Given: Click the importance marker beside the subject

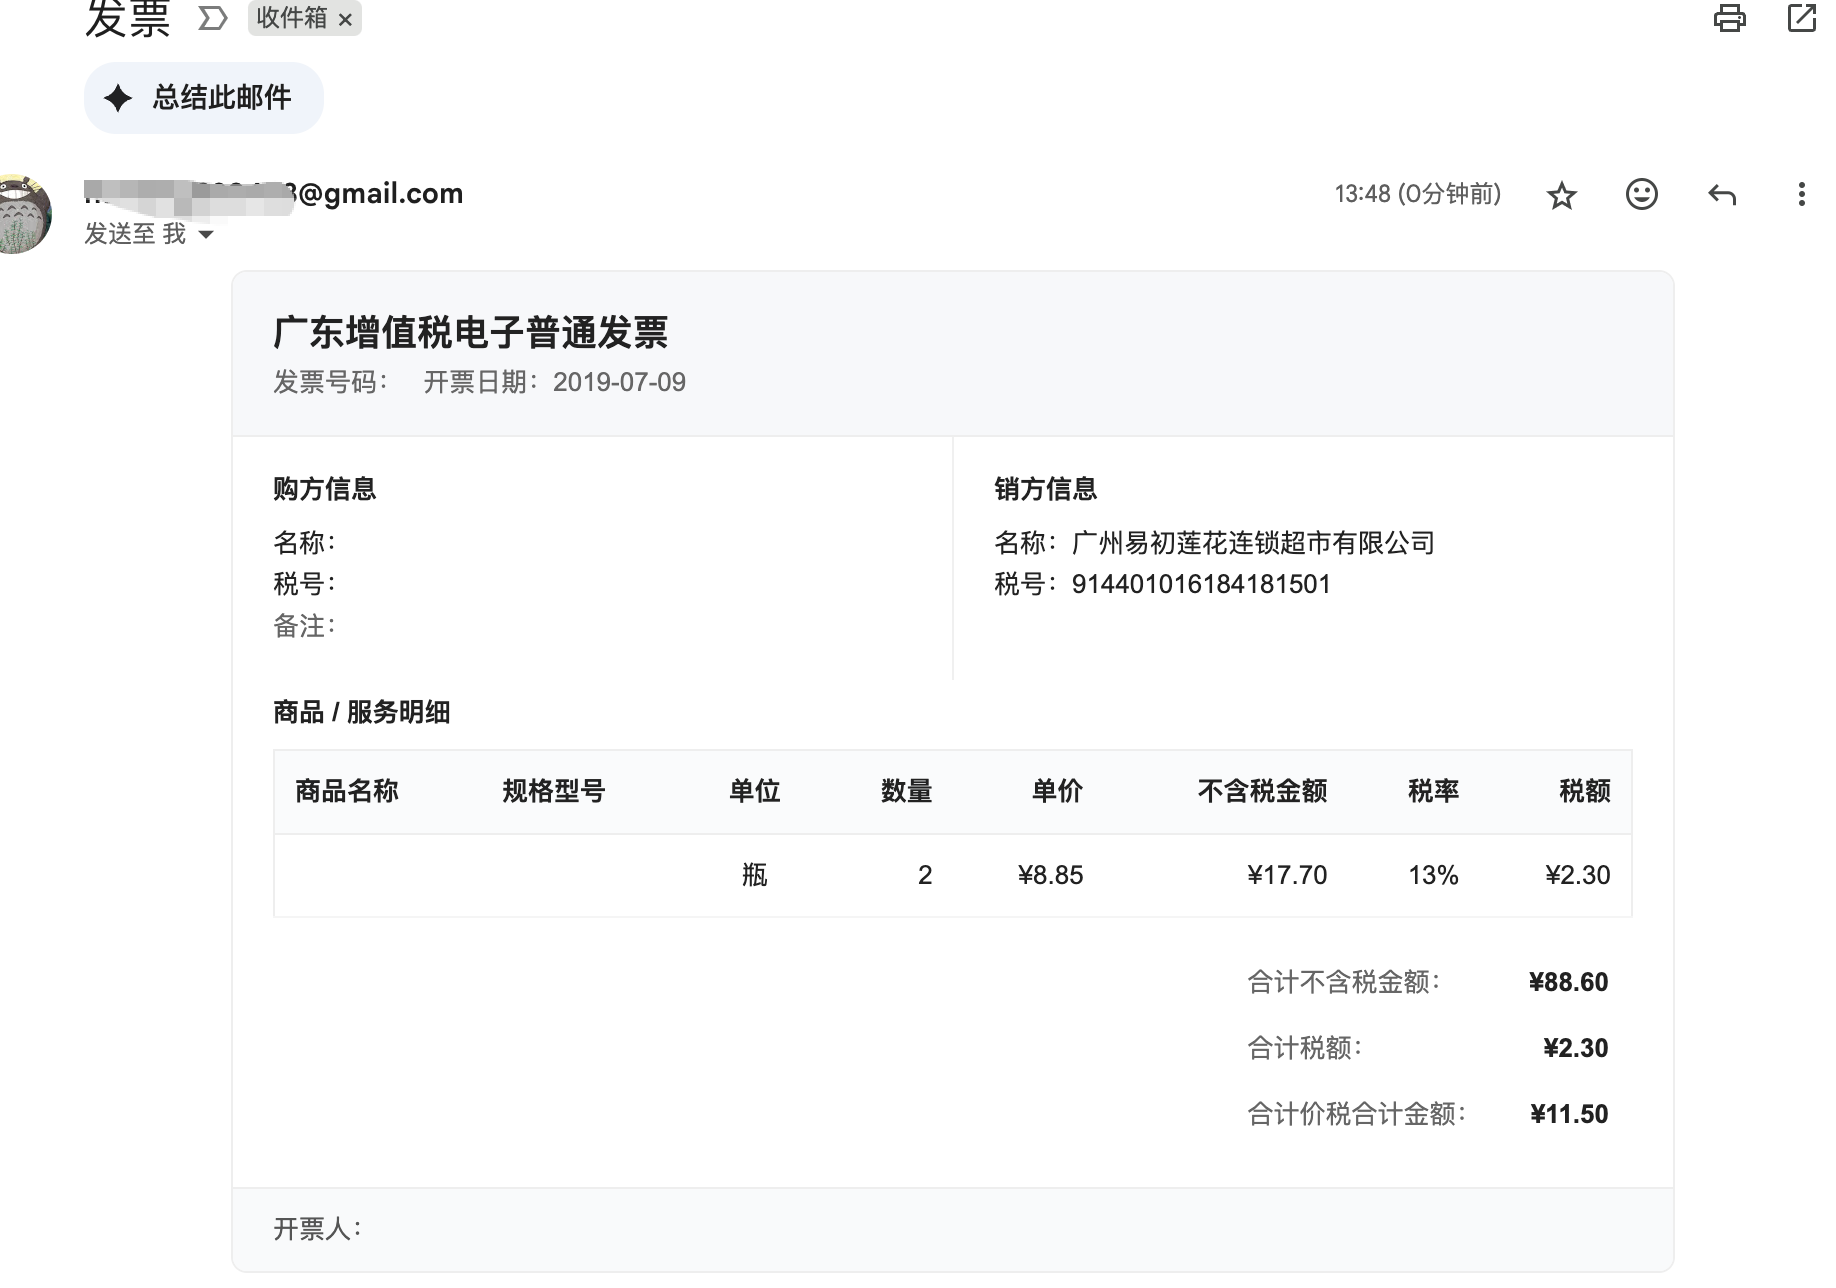Looking at the screenshot, I should pyautogui.click(x=212, y=18).
